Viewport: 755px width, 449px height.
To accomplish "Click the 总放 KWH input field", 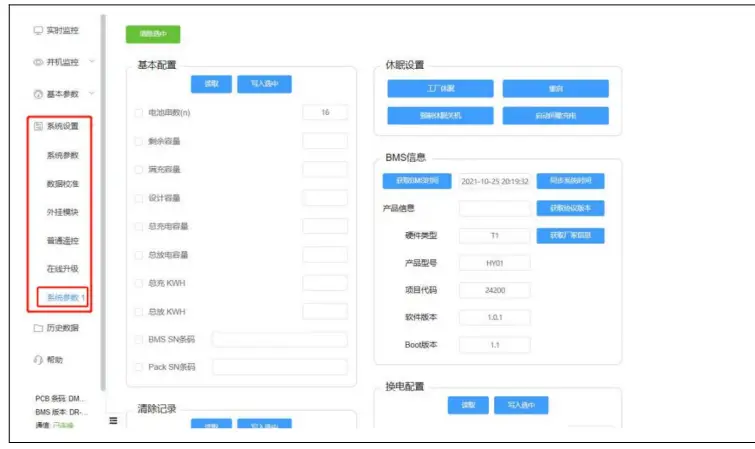I will click(325, 312).
